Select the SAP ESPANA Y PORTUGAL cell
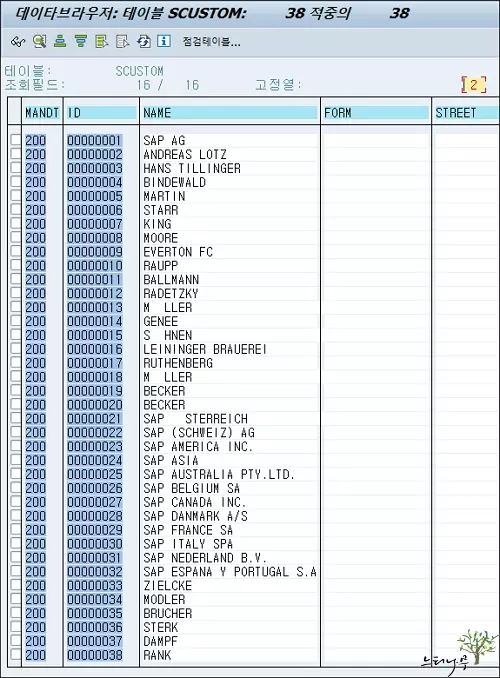The width and height of the screenshot is (500, 678). click(230, 572)
